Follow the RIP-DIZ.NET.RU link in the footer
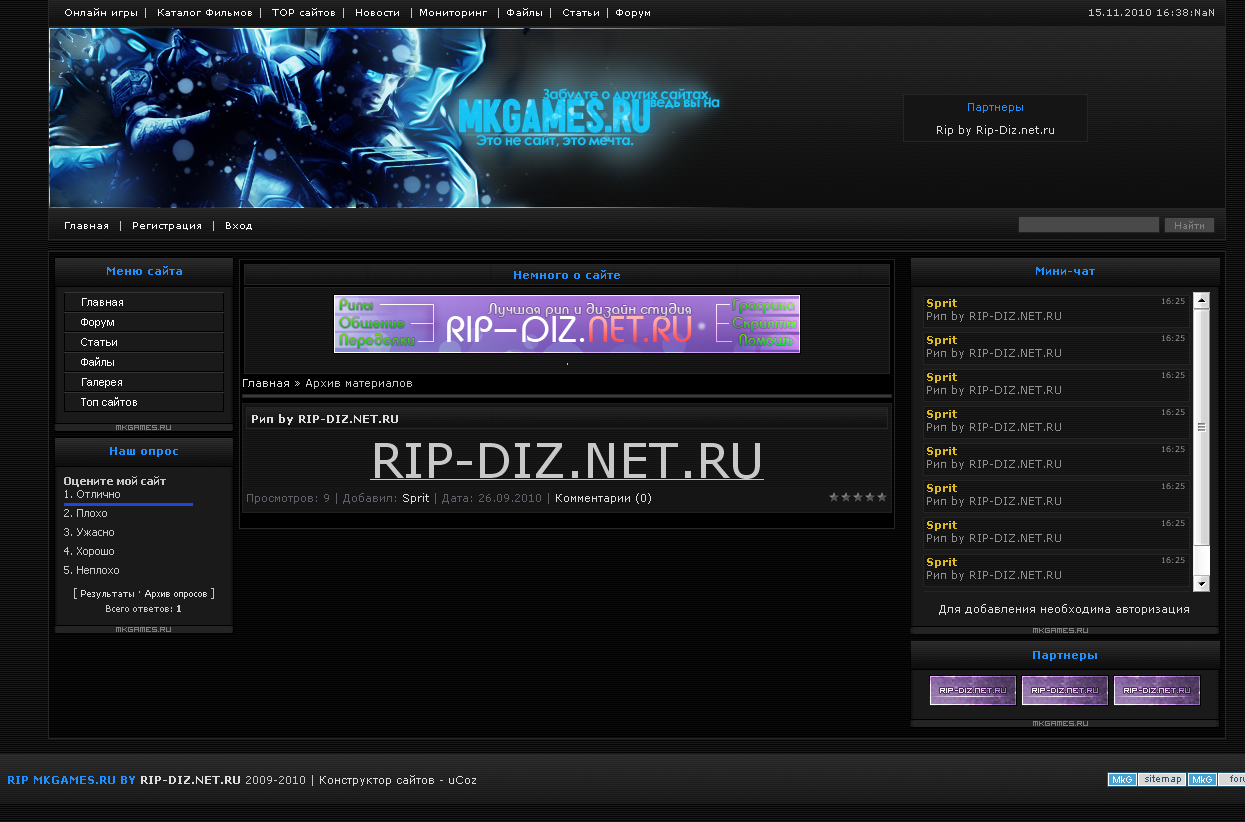 (x=190, y=780)
